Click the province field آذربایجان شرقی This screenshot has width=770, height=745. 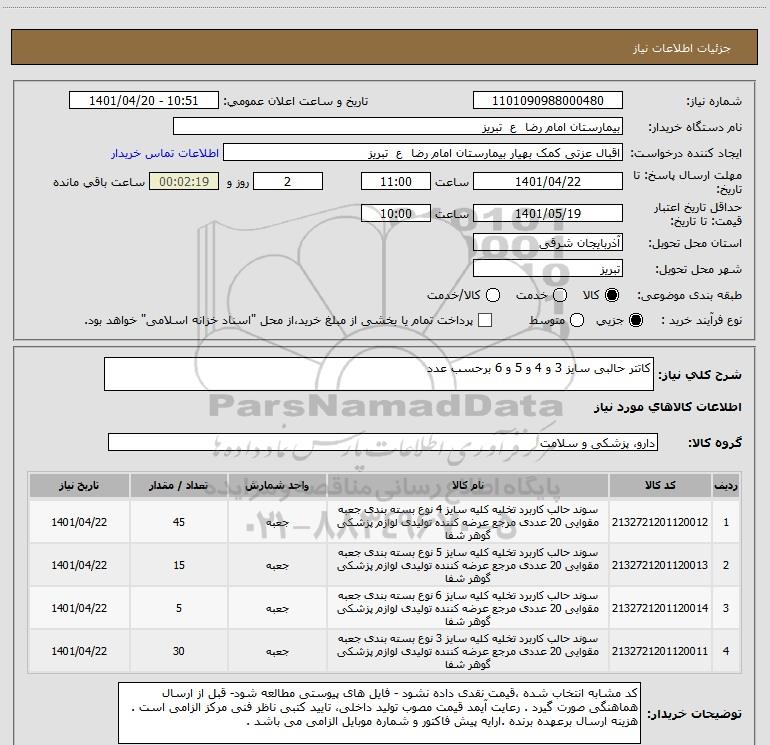pos(548,243)
